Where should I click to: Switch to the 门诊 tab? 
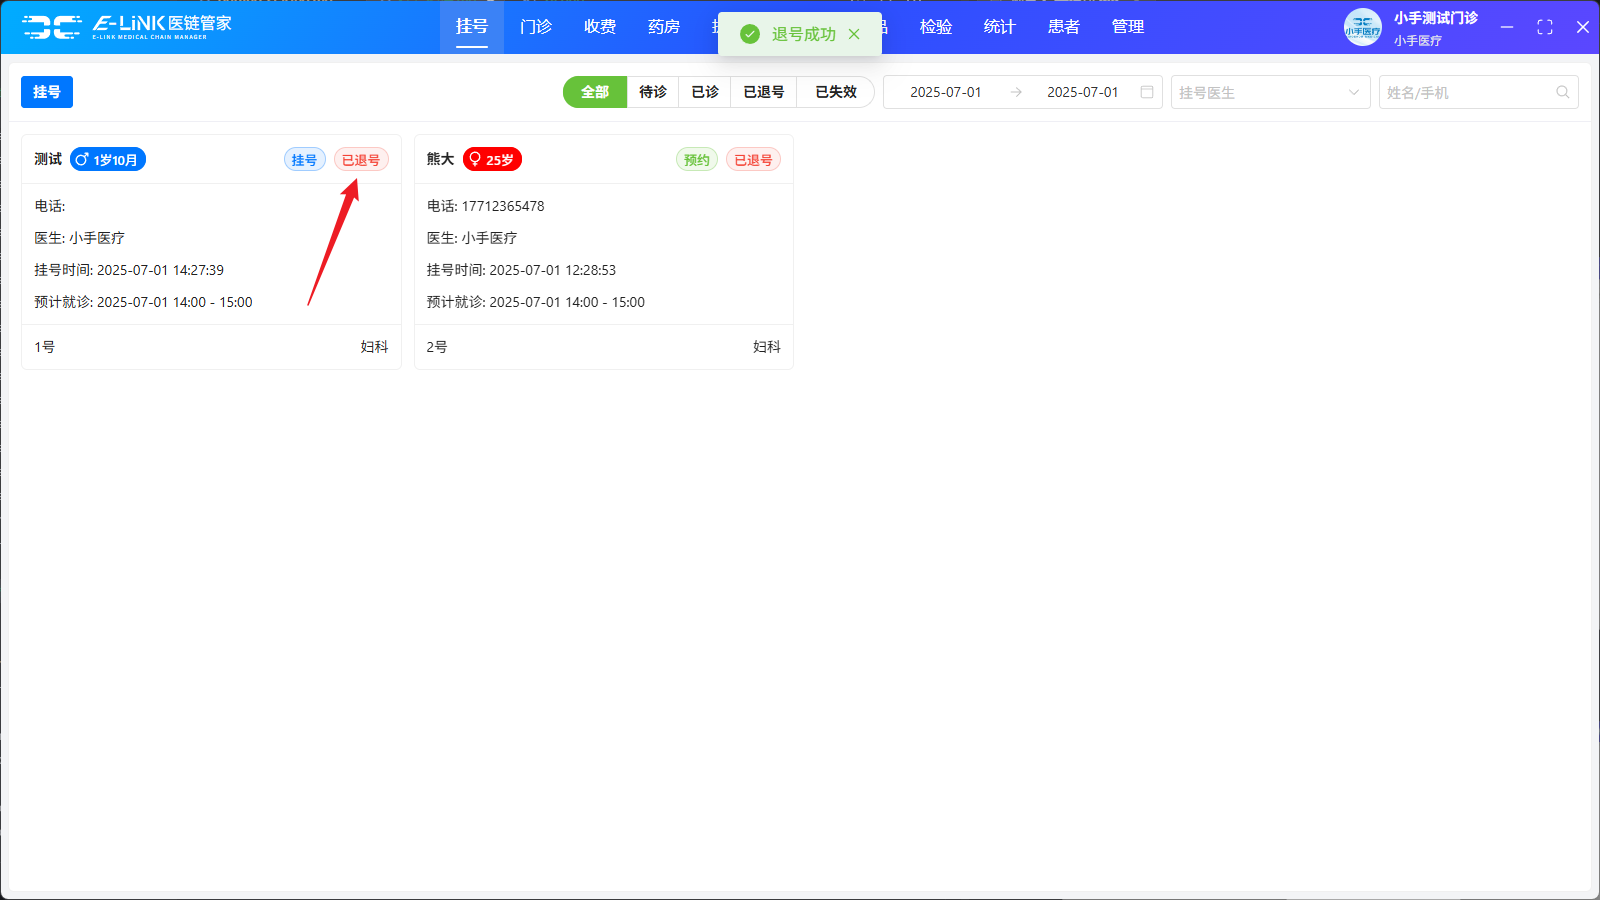[x=536, y=27]
